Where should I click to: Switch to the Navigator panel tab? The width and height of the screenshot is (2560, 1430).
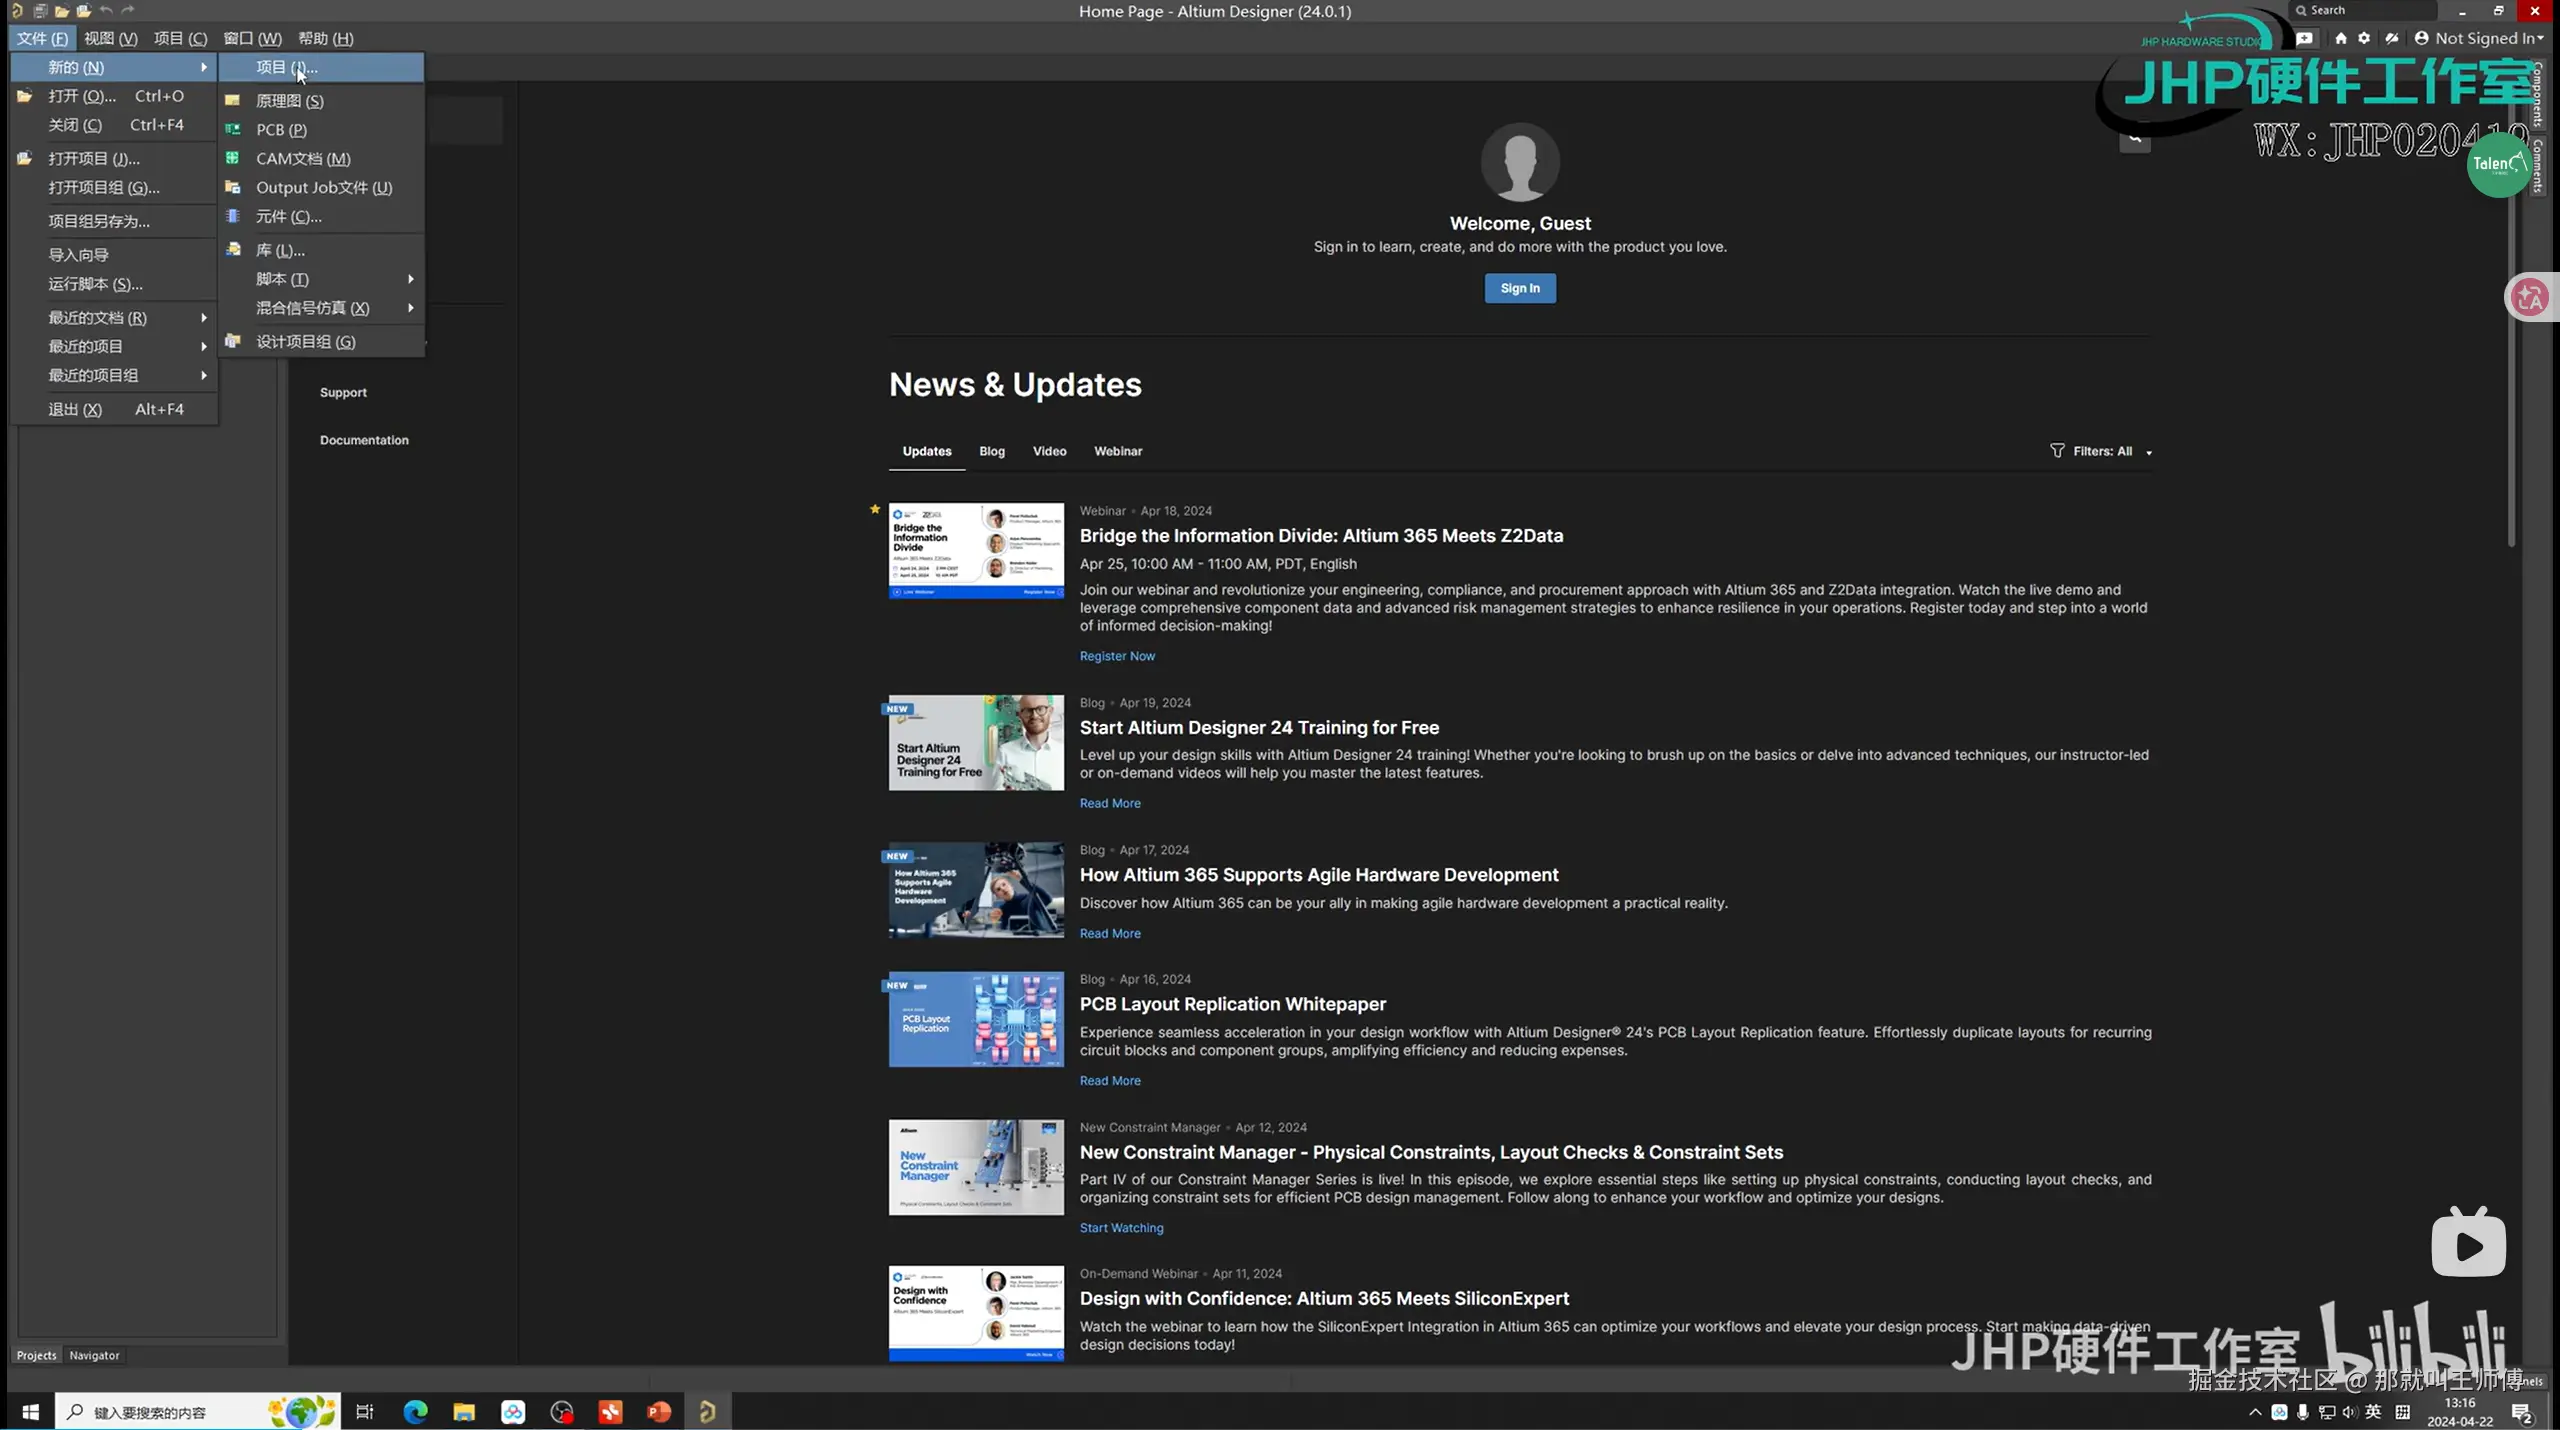pyautogui.click(x=94, y=1356)
